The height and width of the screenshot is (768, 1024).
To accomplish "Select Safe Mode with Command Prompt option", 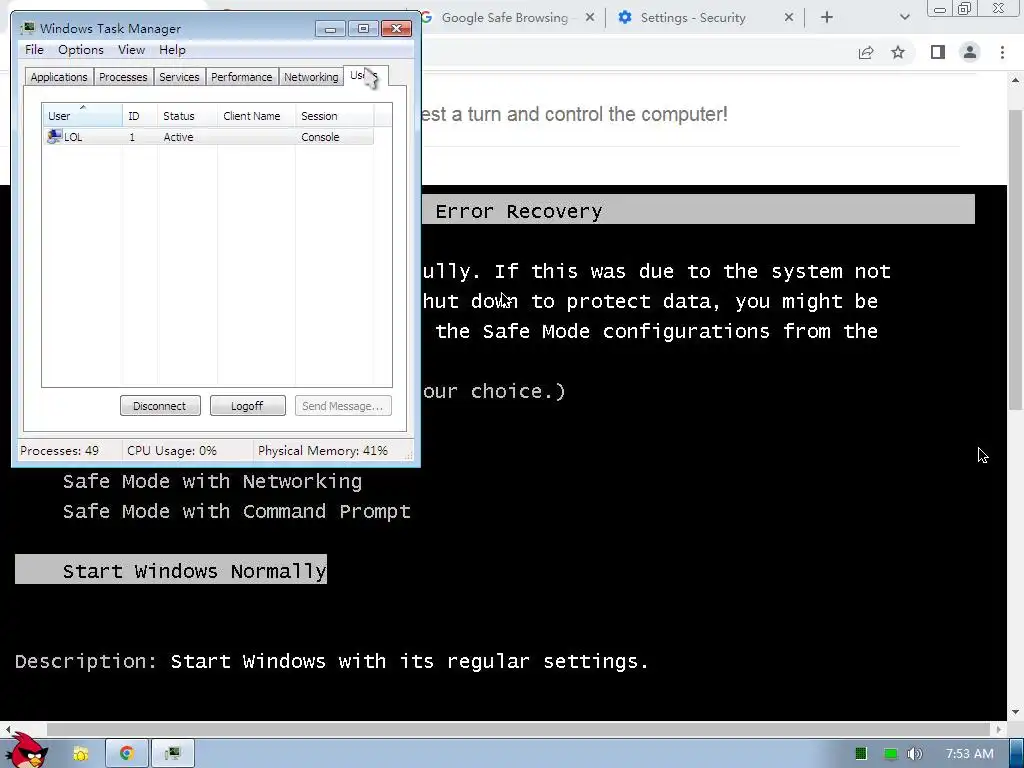I will [x=236, y=511].
